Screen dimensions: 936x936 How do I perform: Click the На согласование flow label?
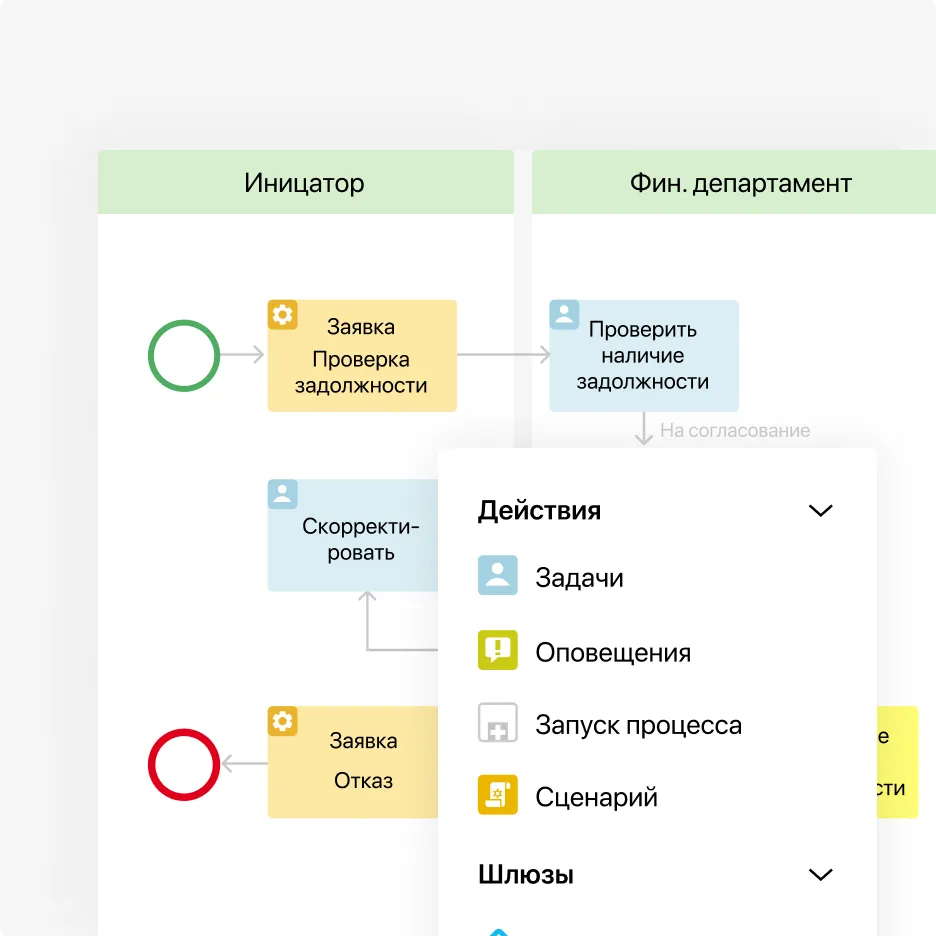(x=735, y=430)
